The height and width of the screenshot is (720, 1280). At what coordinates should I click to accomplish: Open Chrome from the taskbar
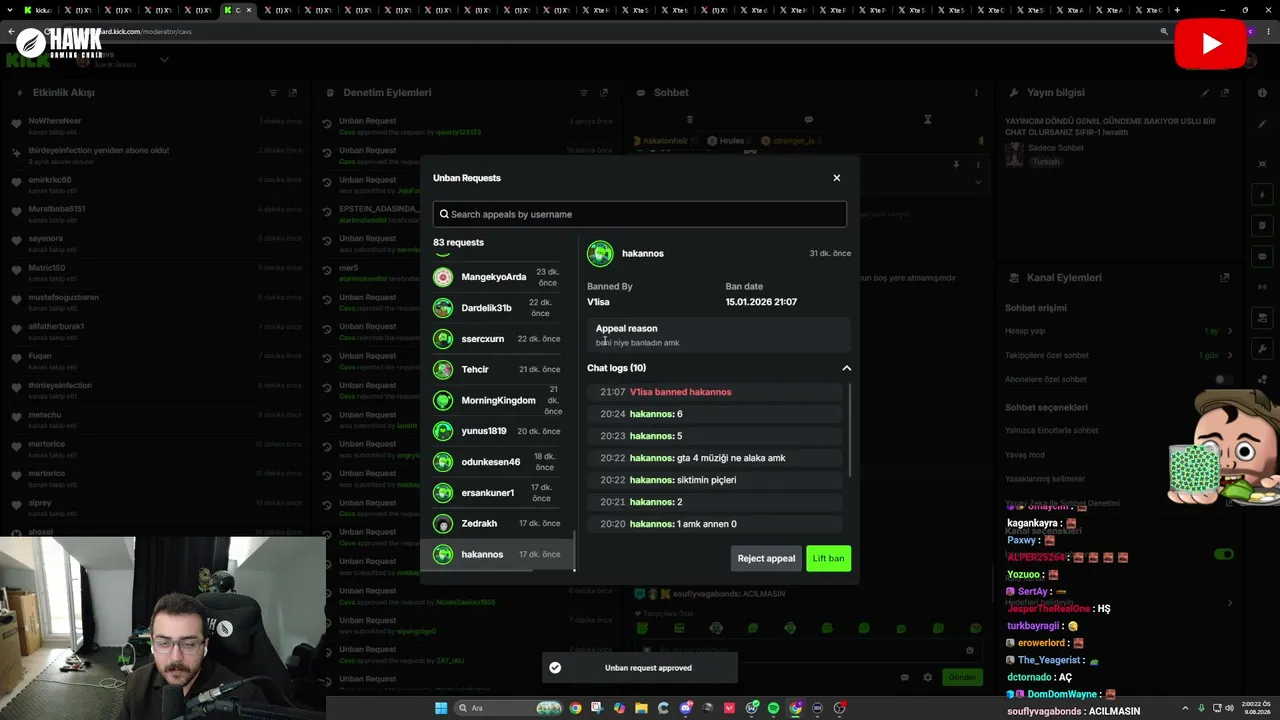[575, 708]
